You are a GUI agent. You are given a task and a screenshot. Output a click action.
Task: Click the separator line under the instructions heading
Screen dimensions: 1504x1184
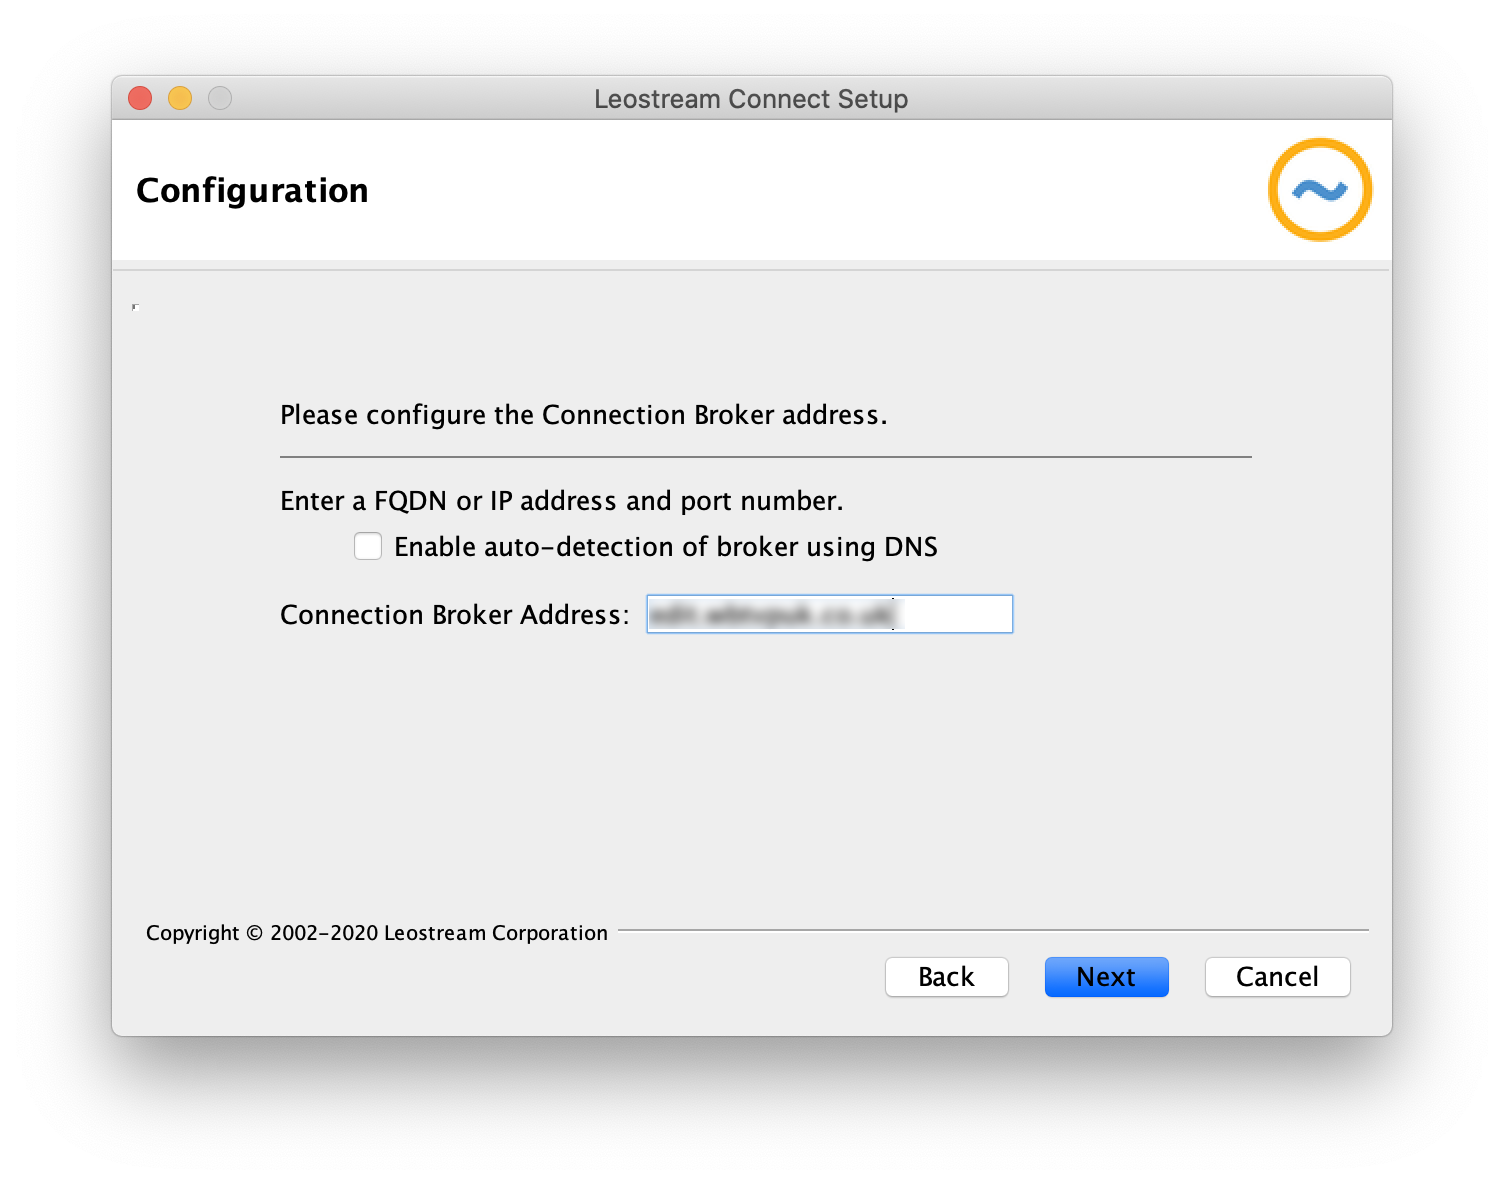[x=765, y=457]
